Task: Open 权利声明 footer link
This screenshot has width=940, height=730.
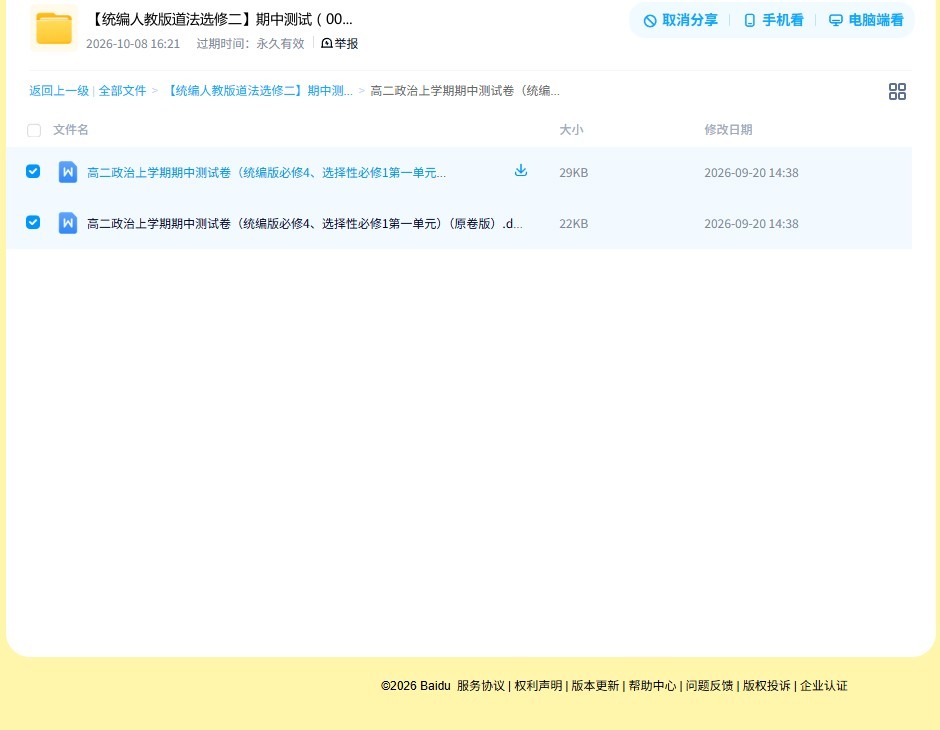Action: [x=538, y=686]
